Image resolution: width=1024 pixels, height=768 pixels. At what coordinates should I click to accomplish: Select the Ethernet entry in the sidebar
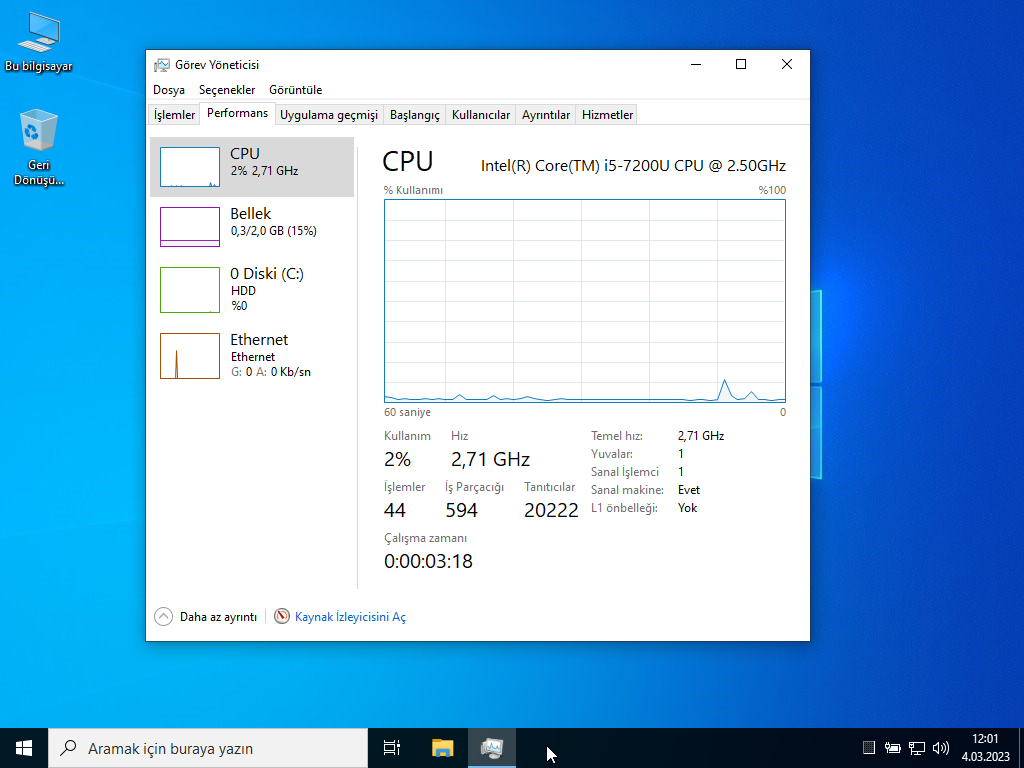(x=252, y=355)
